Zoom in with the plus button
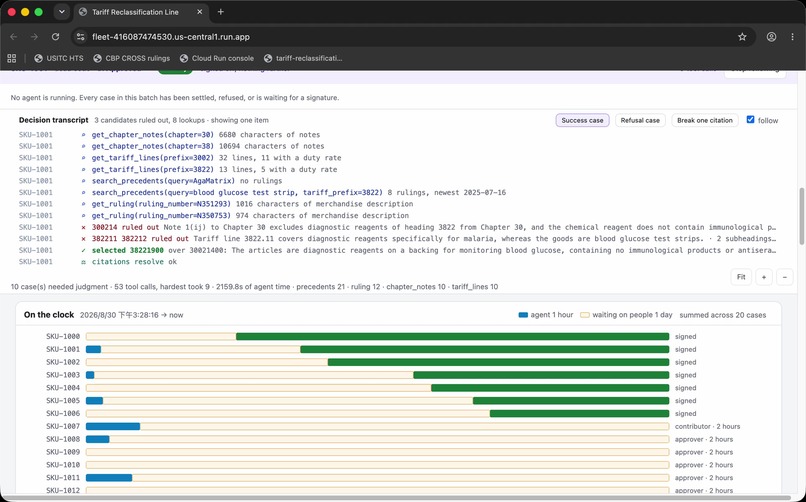 coord(764,277)
